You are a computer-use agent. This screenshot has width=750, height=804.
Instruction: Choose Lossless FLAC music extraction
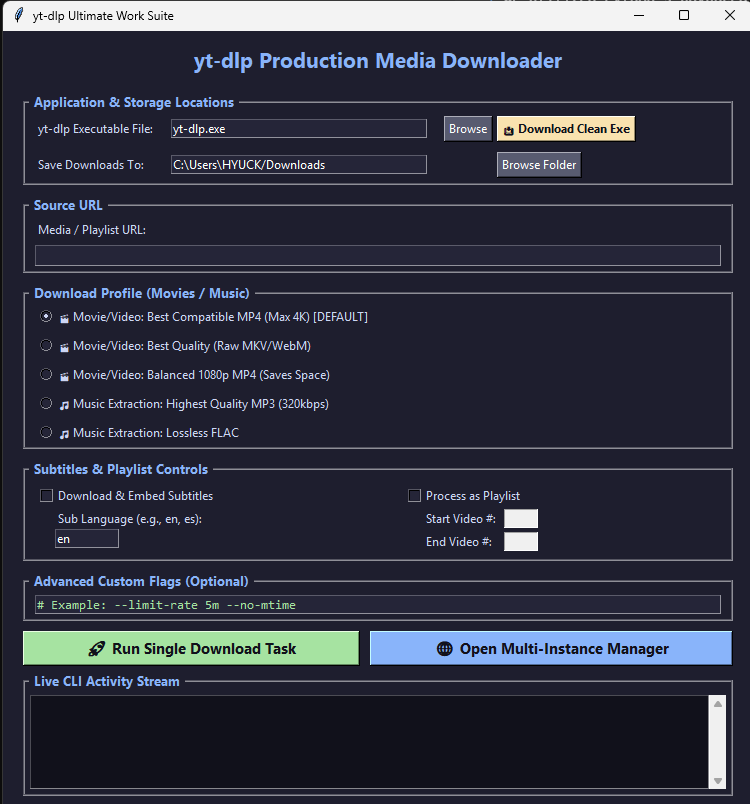click(x=46, y=432)
